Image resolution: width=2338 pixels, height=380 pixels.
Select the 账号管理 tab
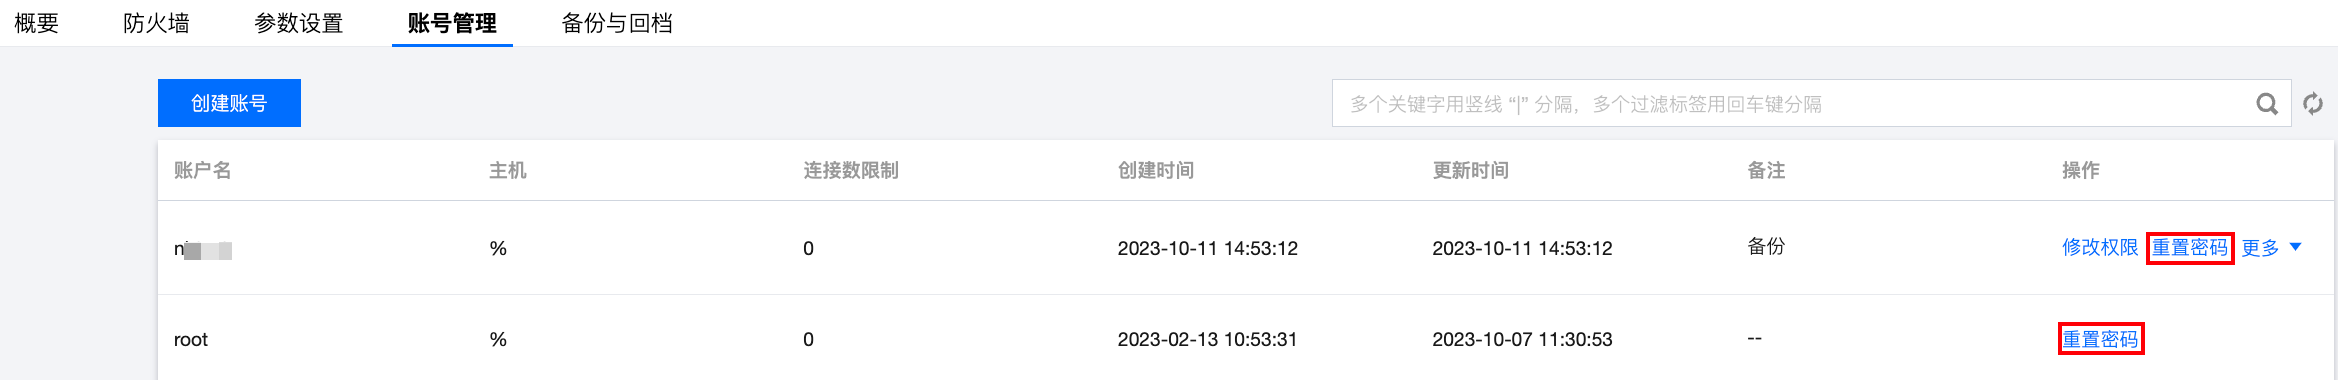[x=452, y=23]
